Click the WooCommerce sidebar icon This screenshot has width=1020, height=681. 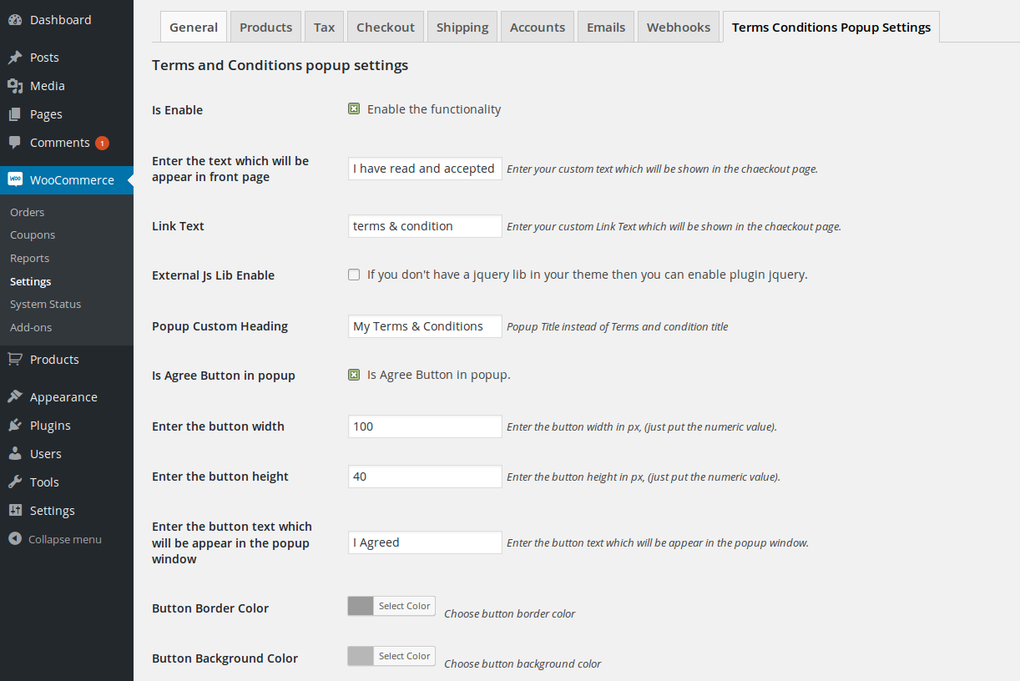tap(15, 179)
